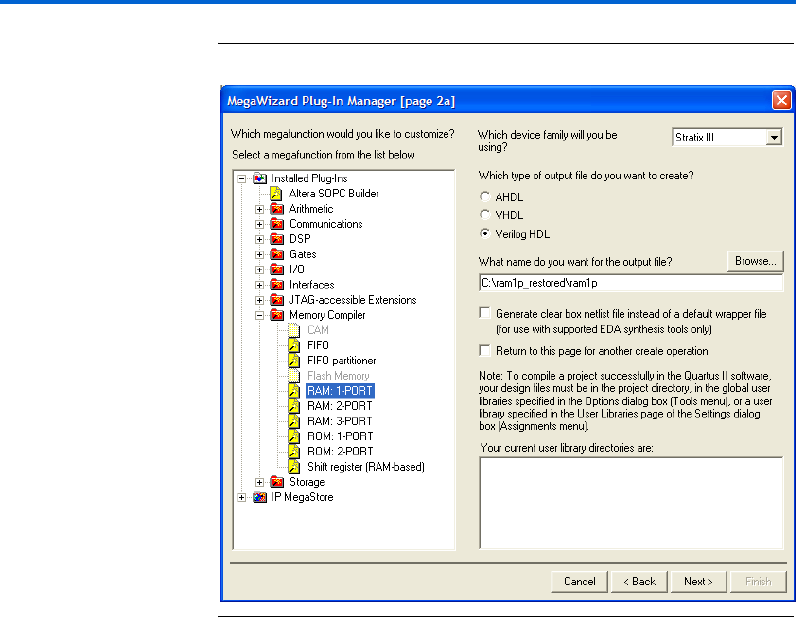Select the AHDL output file type
This screenshot has width=796, height=618.
(x=485, y=197)
